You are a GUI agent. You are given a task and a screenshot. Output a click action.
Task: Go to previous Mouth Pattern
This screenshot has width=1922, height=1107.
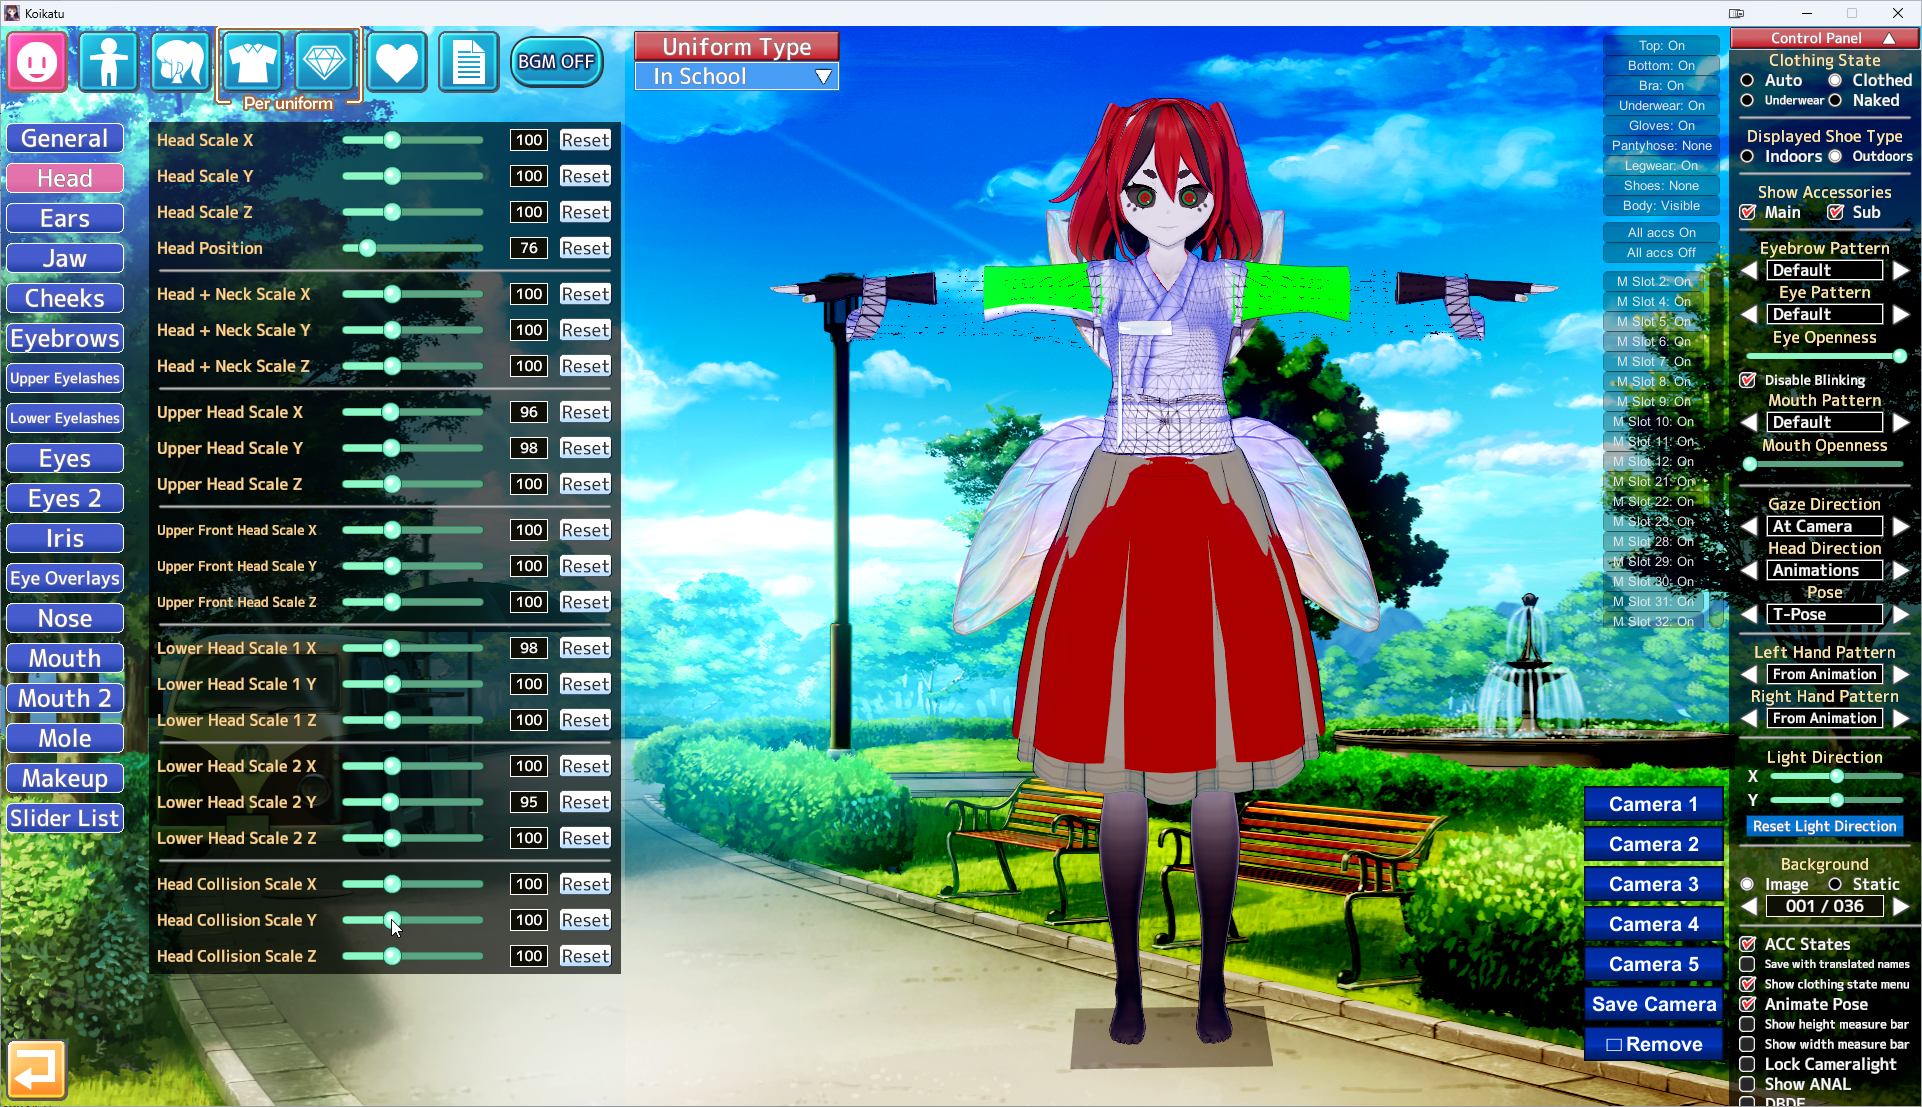(1749, 422)
